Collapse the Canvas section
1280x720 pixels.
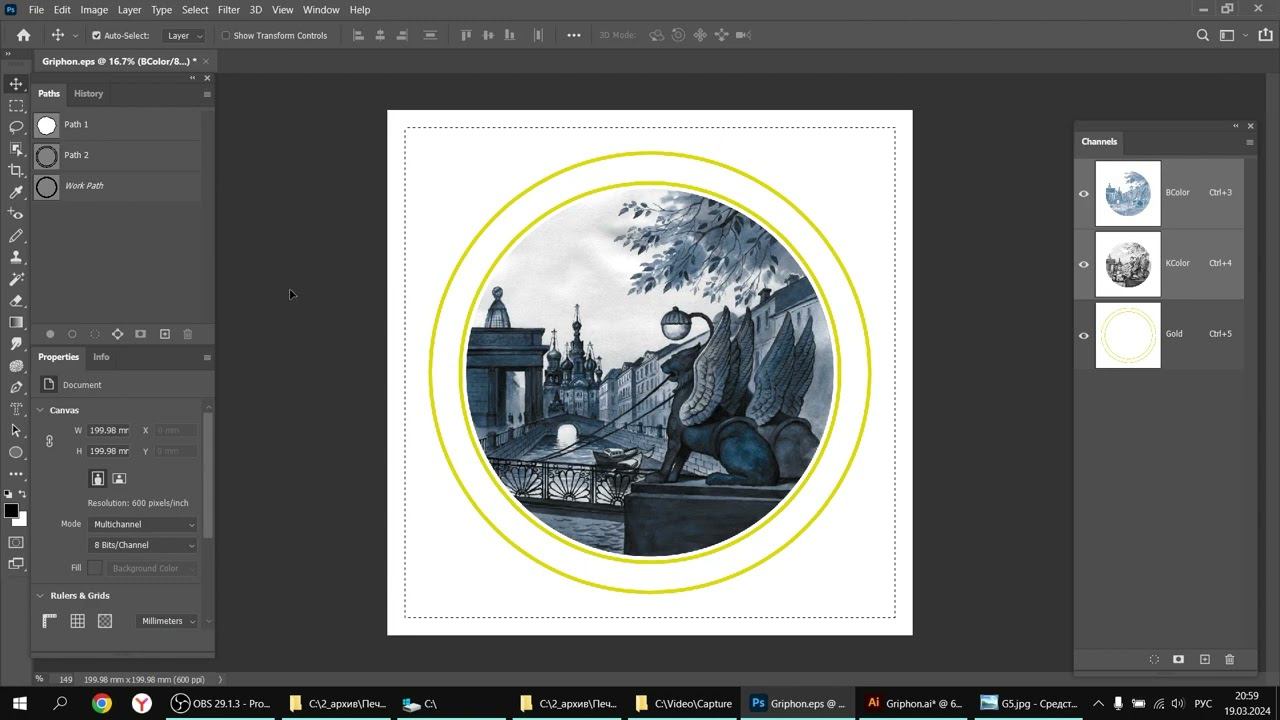pyautogui.click(x=40, y=410)
